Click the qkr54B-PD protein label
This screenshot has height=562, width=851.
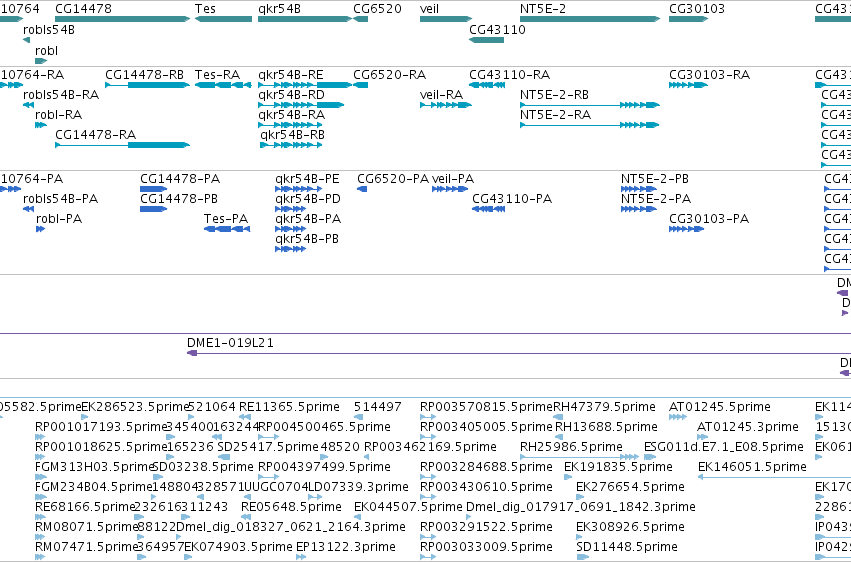(308, 199)
